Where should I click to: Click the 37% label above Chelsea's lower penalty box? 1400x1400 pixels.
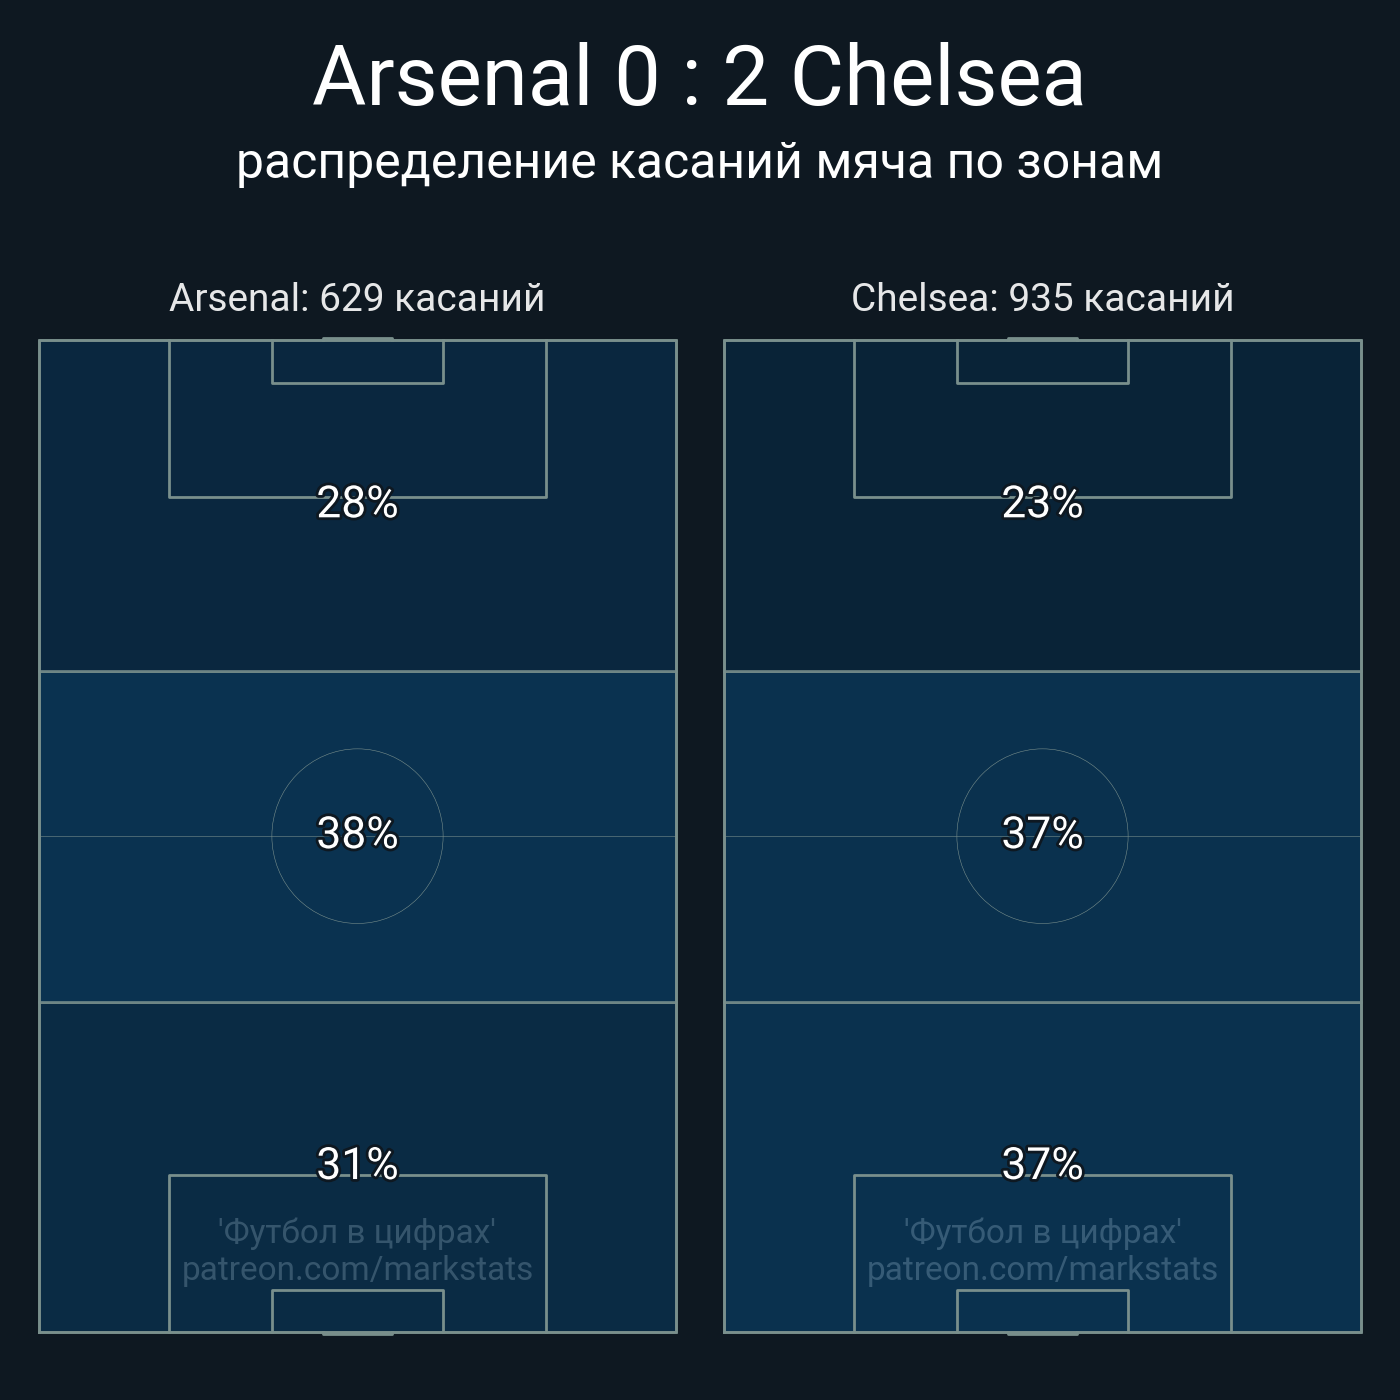pos(1042,1164)
